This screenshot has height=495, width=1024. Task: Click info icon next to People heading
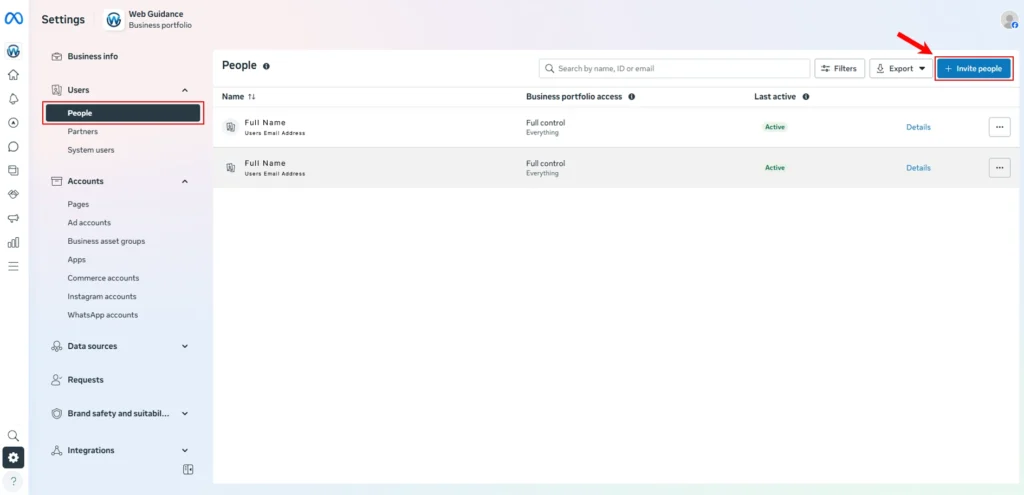(x=266, y=66)
